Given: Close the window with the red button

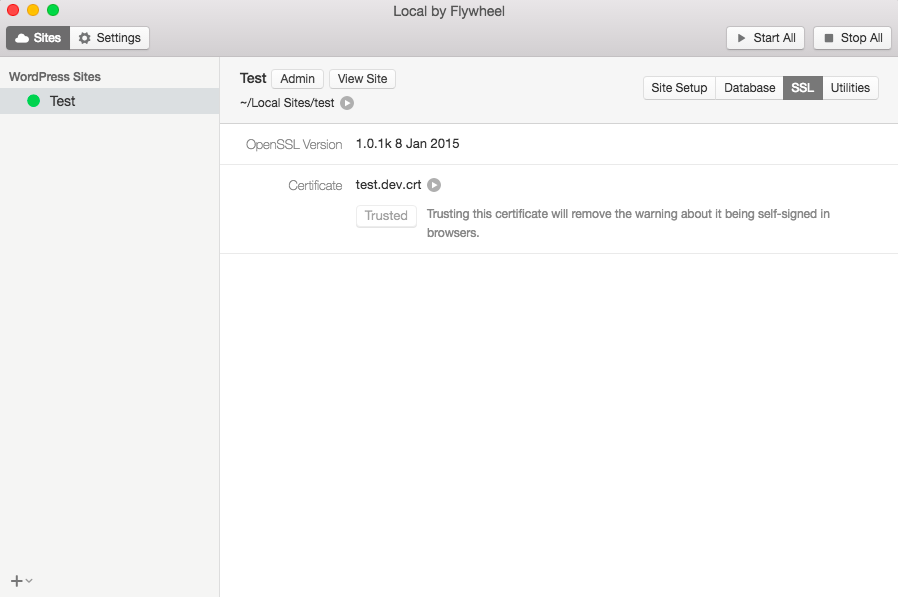Looking at the screenshot, I should coord(13,10).
